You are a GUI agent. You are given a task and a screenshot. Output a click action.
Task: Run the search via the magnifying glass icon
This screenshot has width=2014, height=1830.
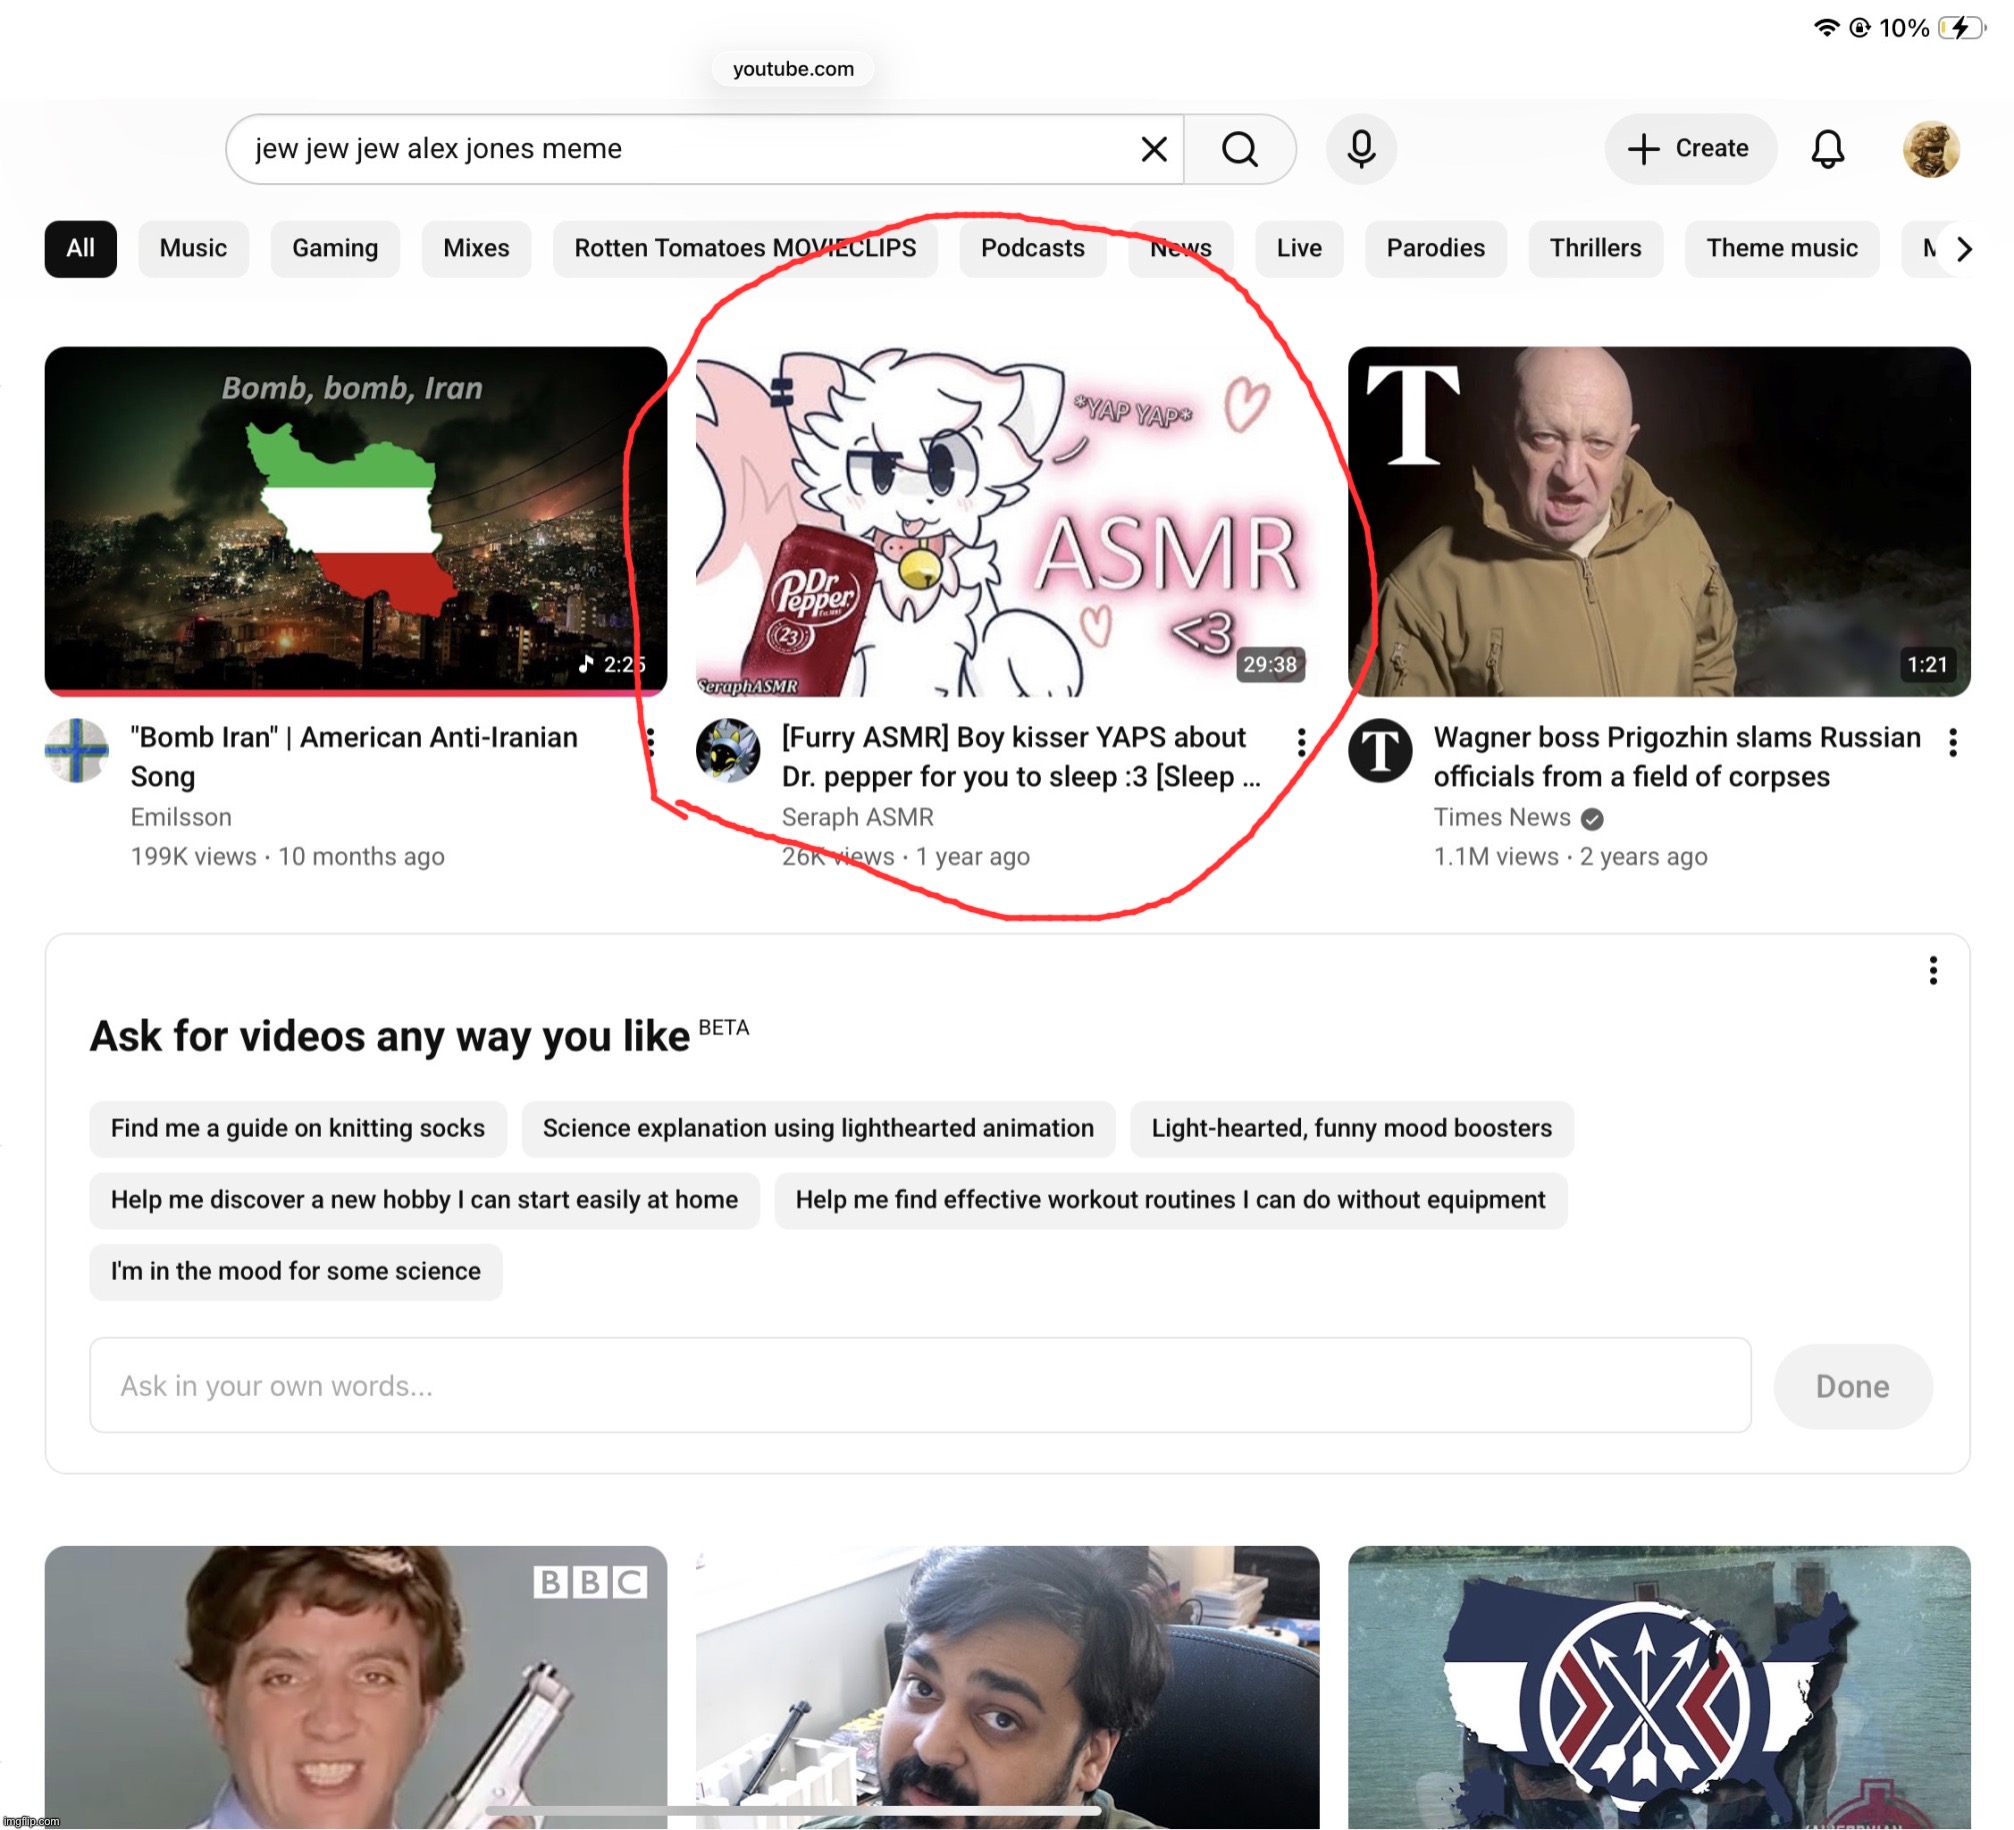coord(1240,149)
